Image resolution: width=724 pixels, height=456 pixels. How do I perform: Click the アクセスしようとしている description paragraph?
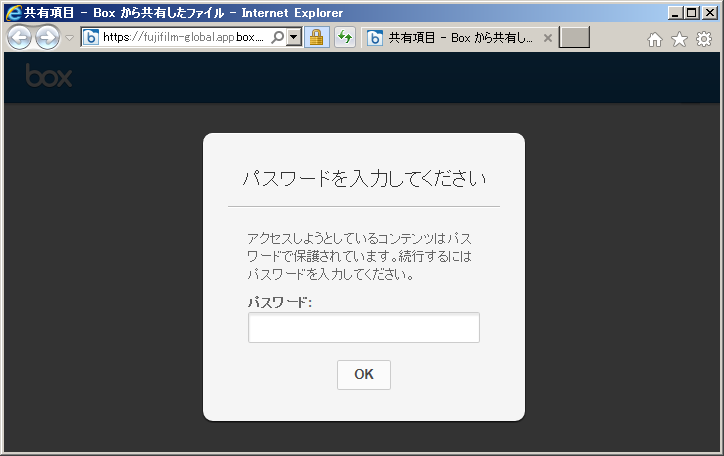point(359,256)
